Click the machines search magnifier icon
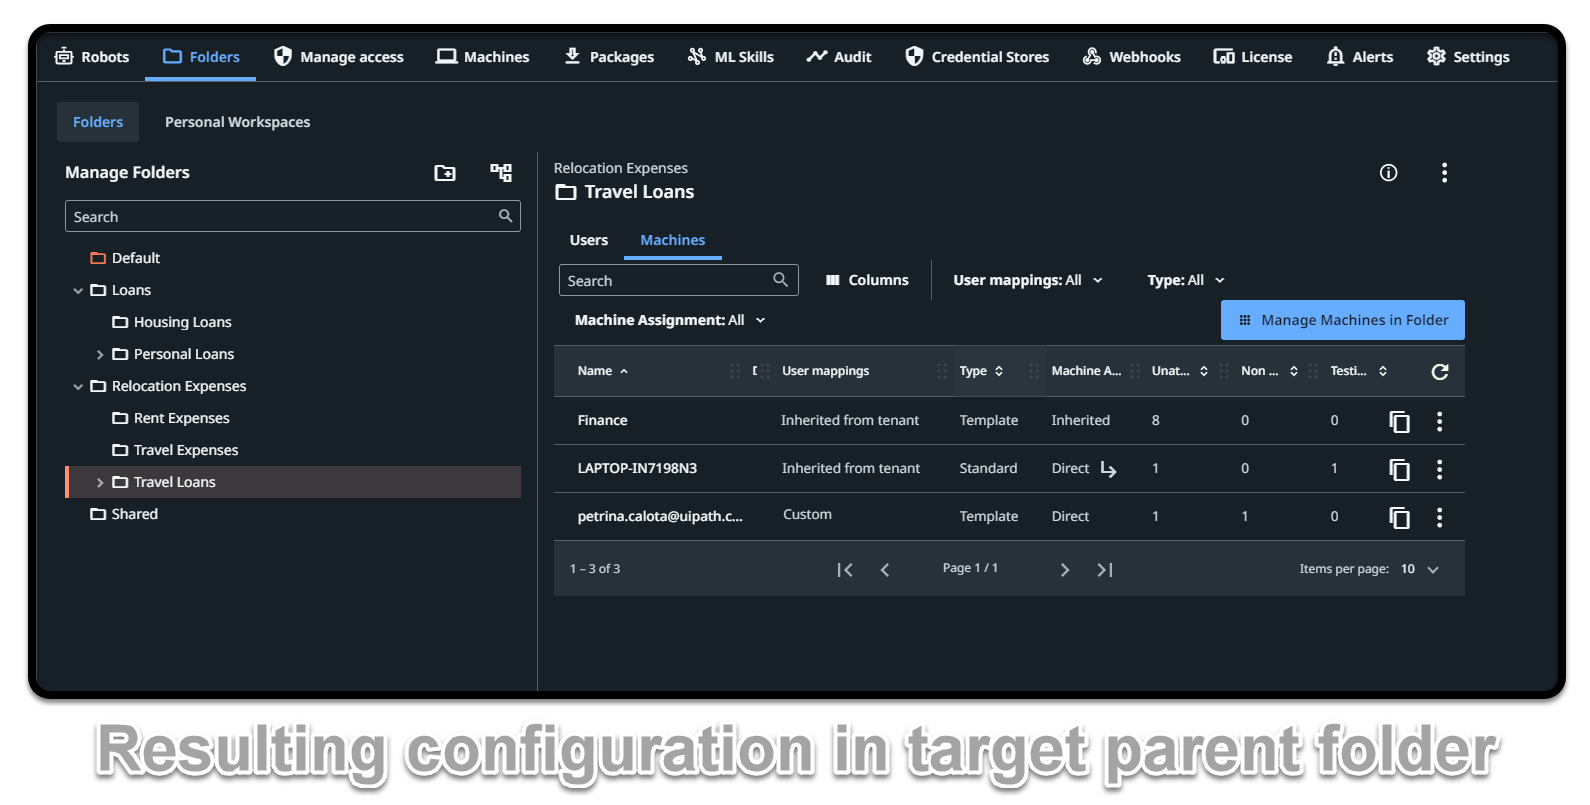The height and width of the screenshot is (805, 1590). pyautogui.click(x=781, y=280)
